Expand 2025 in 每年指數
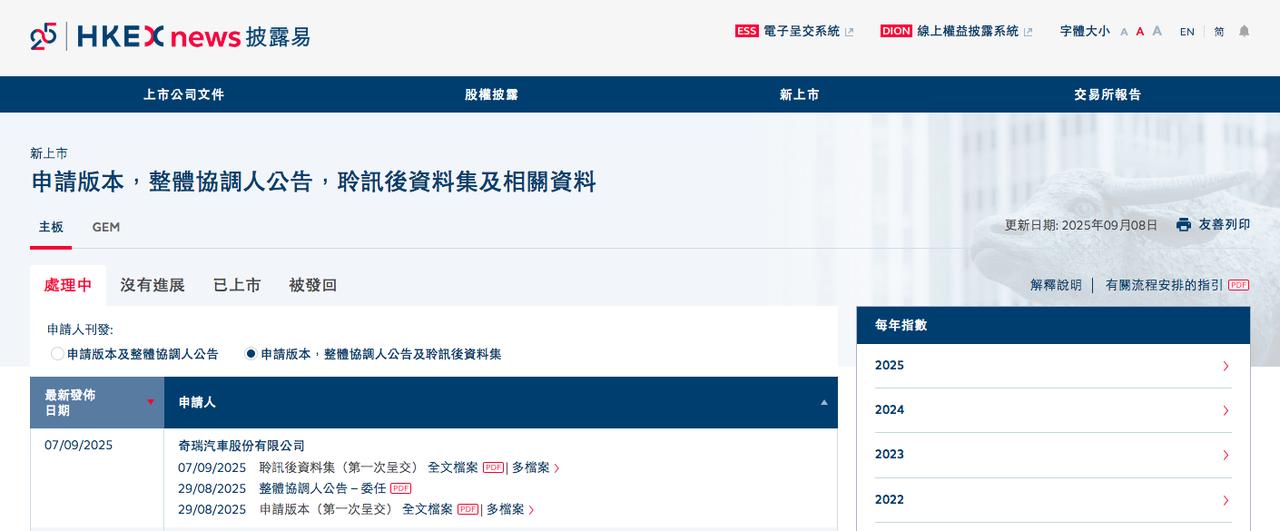This screenshot has height=531, width=1280. [x=1053, y=366]
